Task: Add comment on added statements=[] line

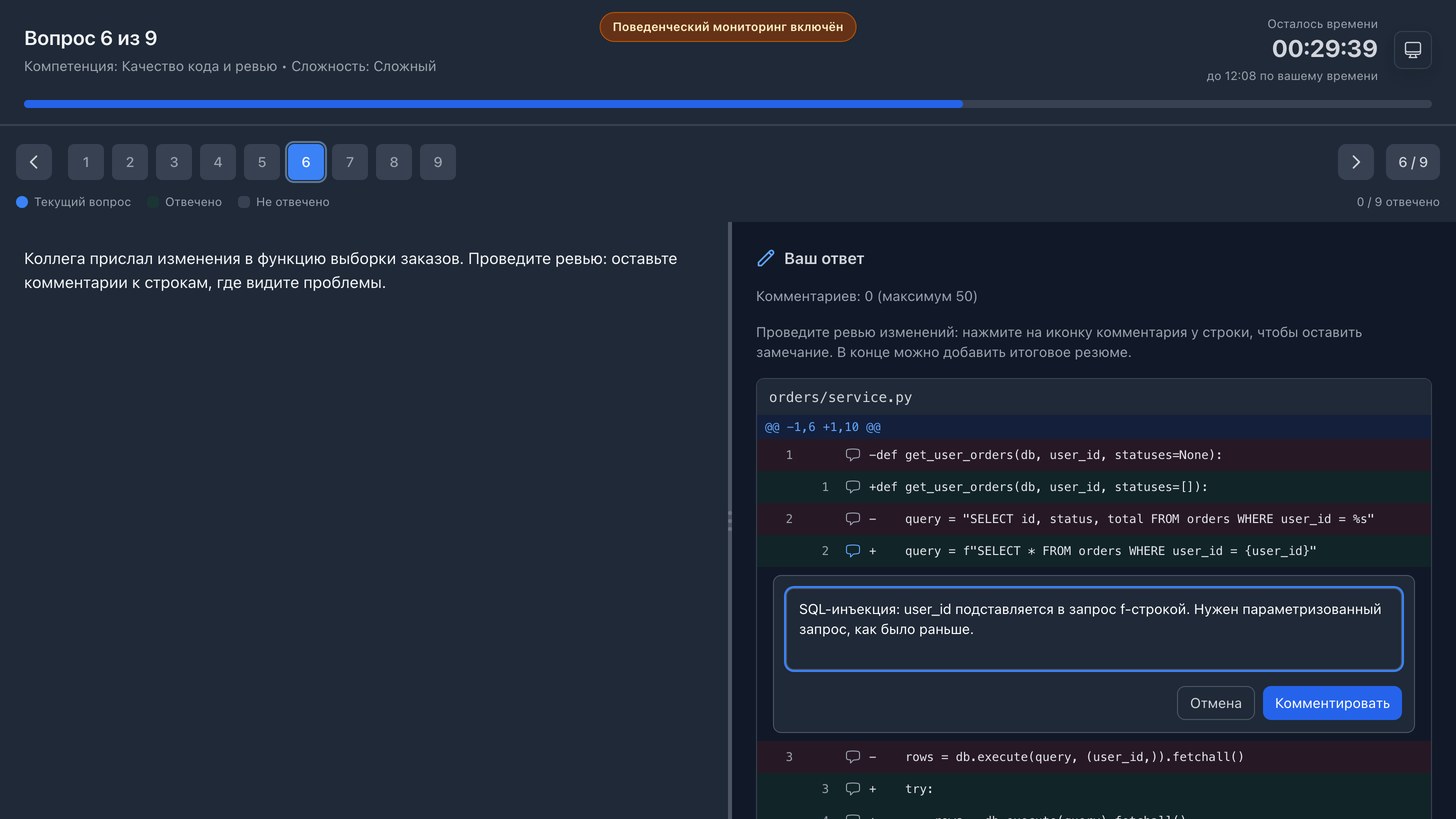Action: (853, 487)
